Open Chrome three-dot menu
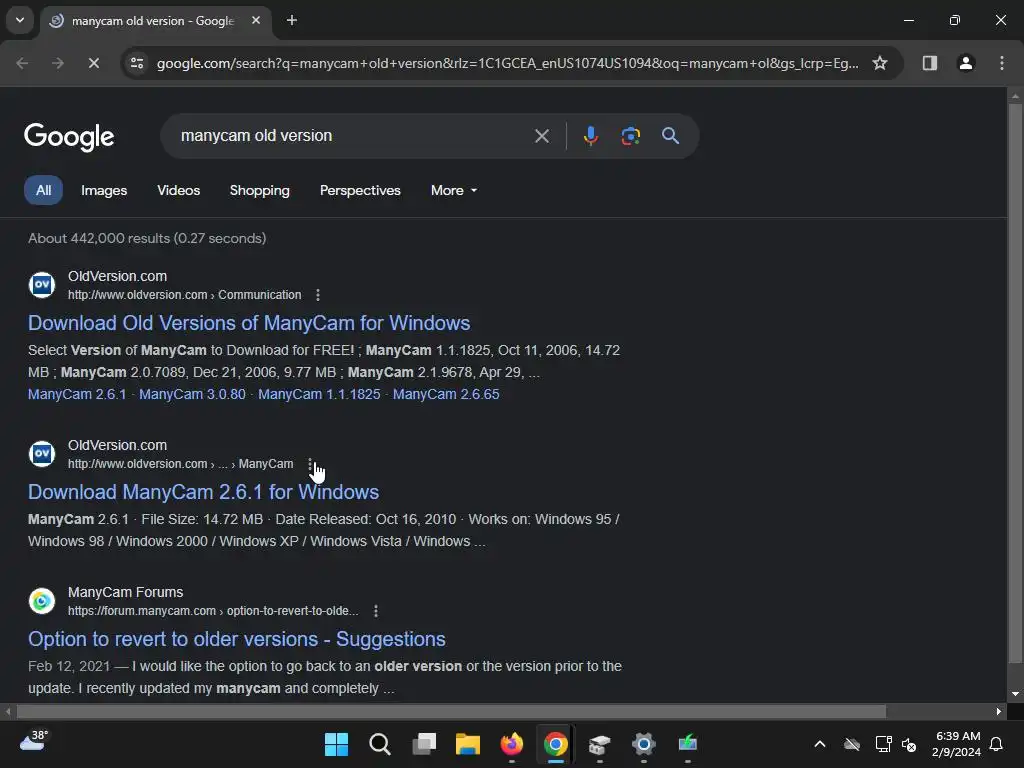1024x768 pixels. coord(1002,63)
